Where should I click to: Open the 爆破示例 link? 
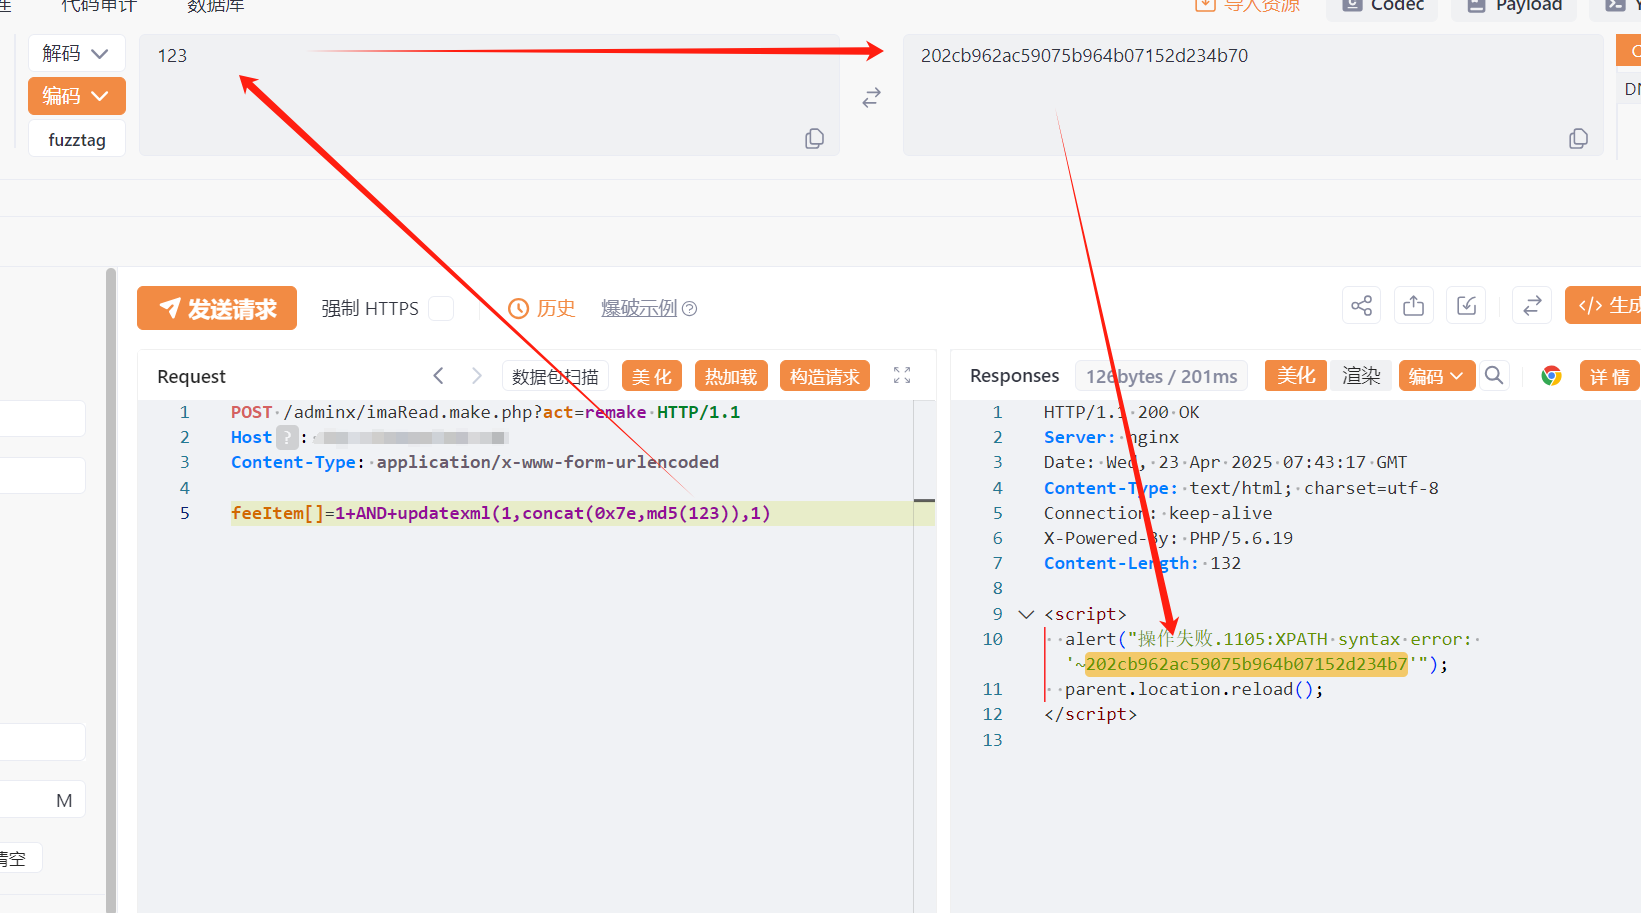pos(639,308)
